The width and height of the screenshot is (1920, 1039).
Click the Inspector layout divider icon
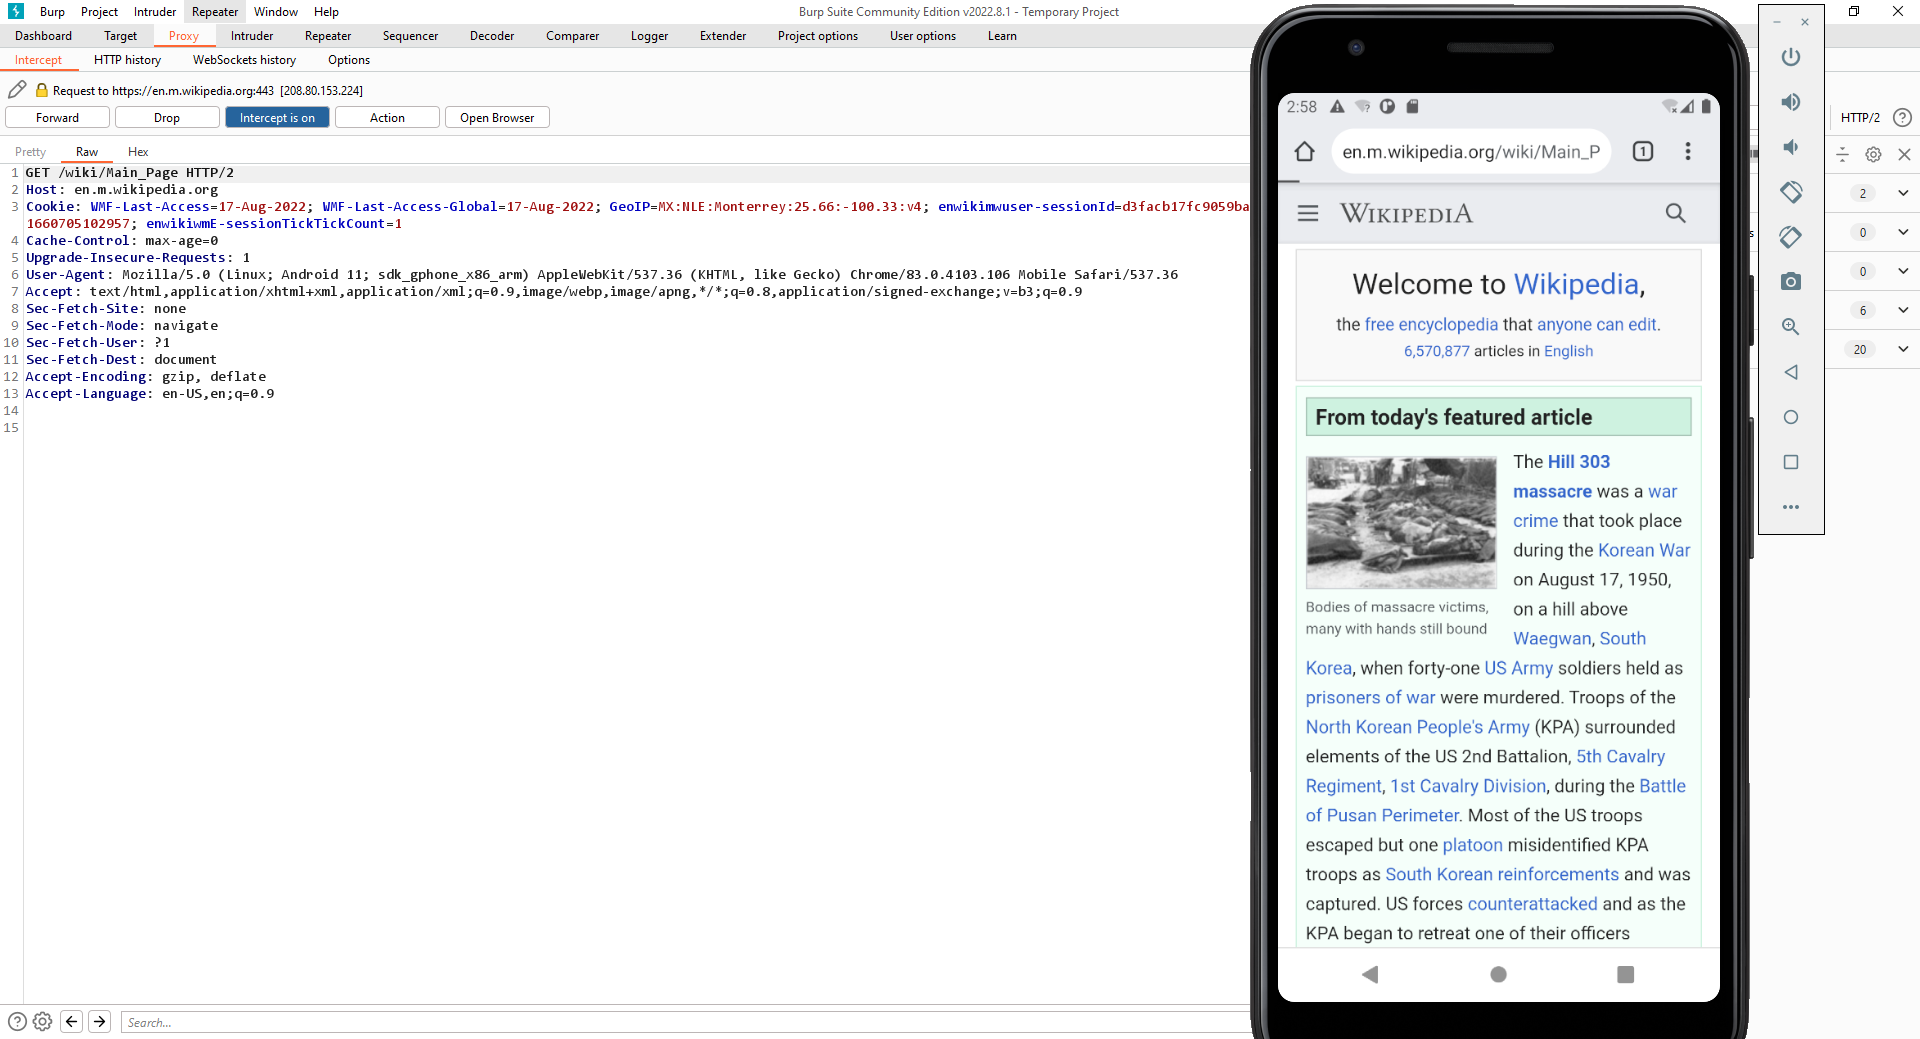coord(1843,154)
